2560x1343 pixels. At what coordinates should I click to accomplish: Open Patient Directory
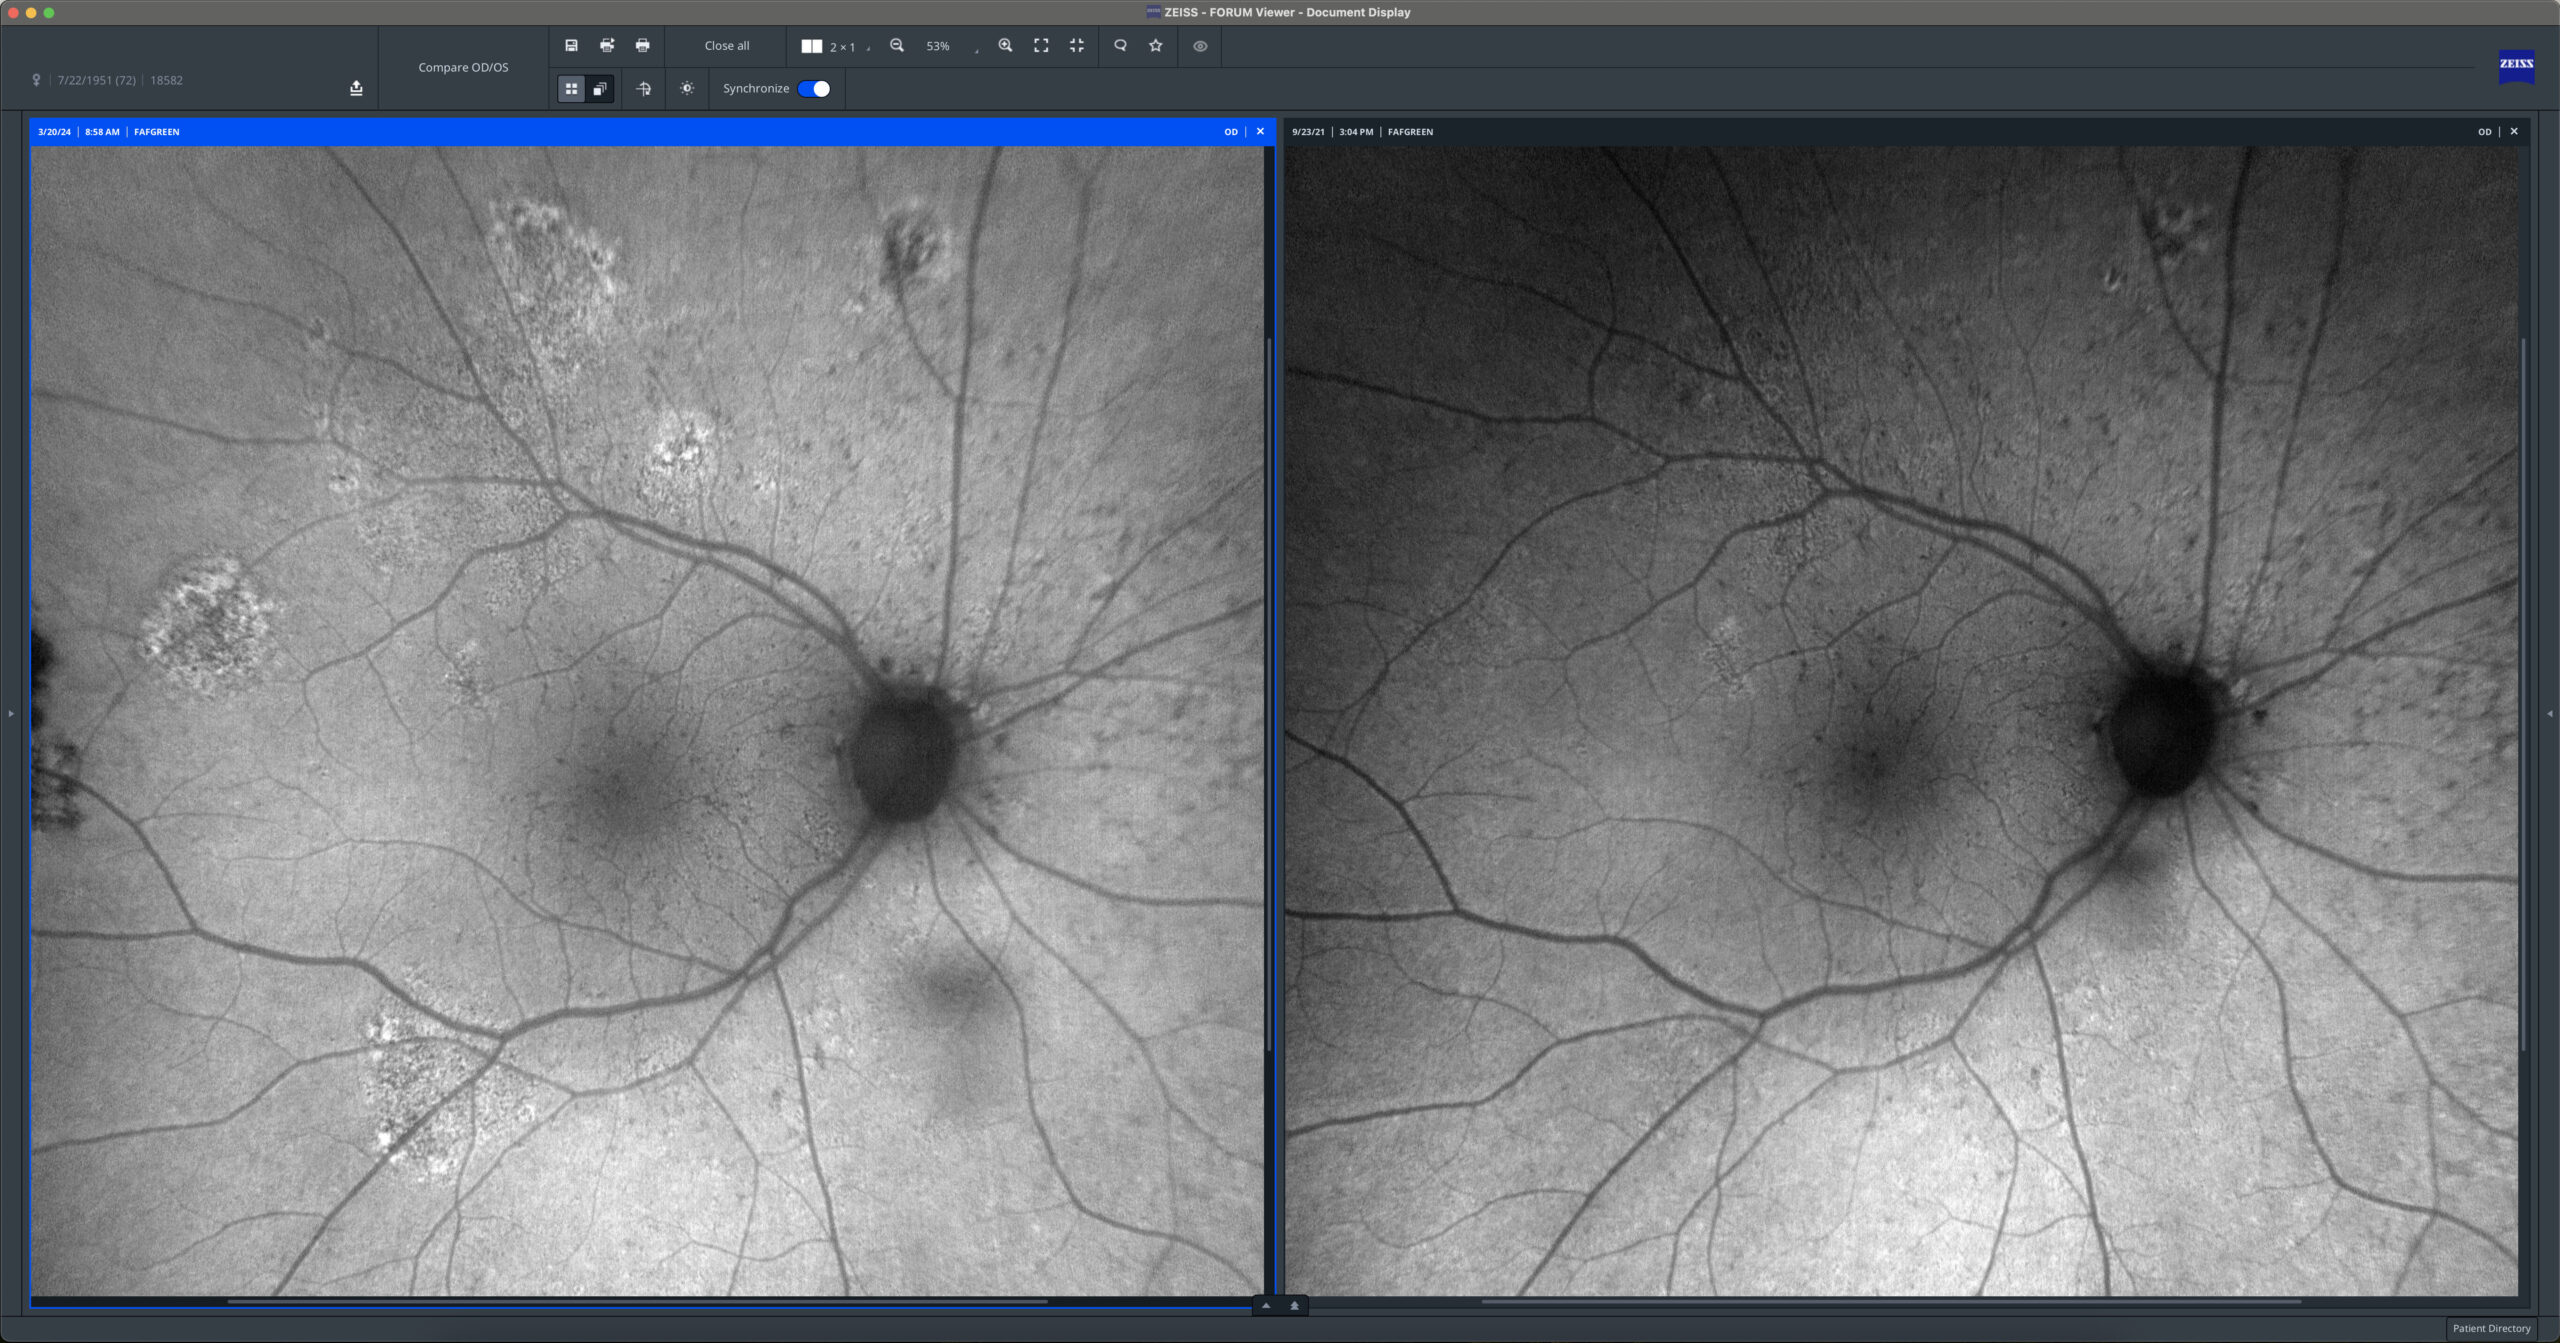point(2491,1328)
